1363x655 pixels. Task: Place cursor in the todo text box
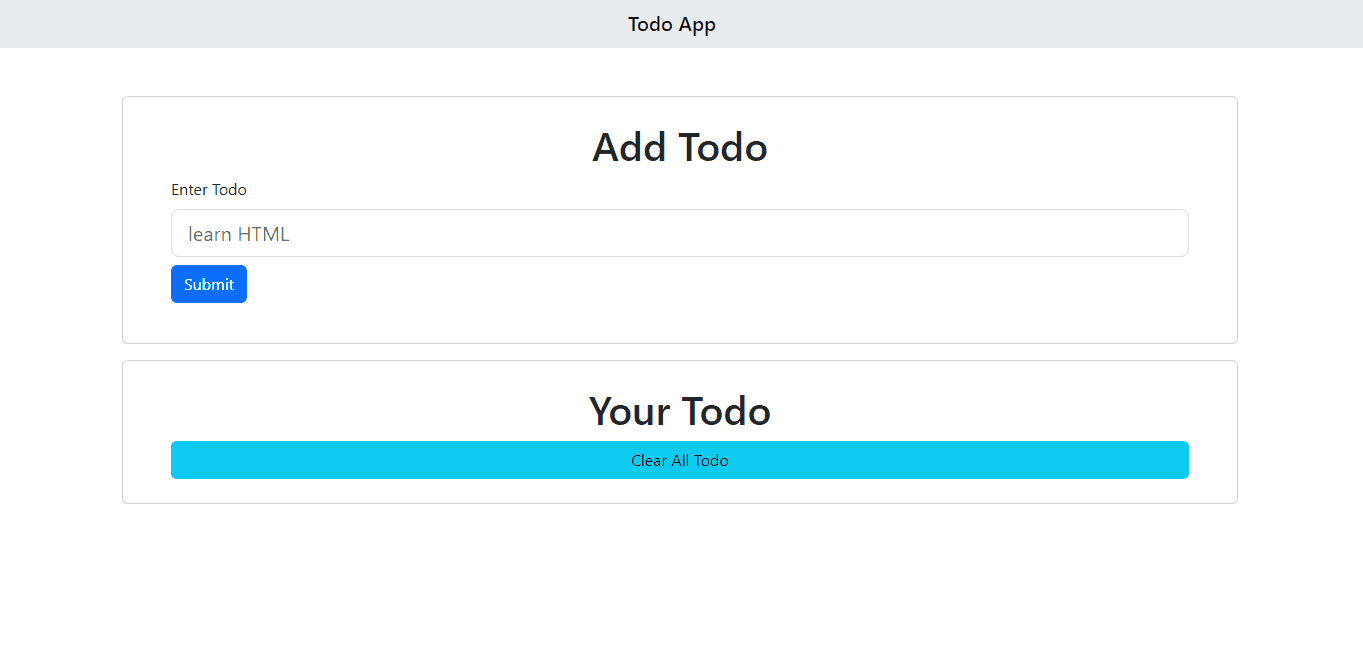[x=680, y=233]
